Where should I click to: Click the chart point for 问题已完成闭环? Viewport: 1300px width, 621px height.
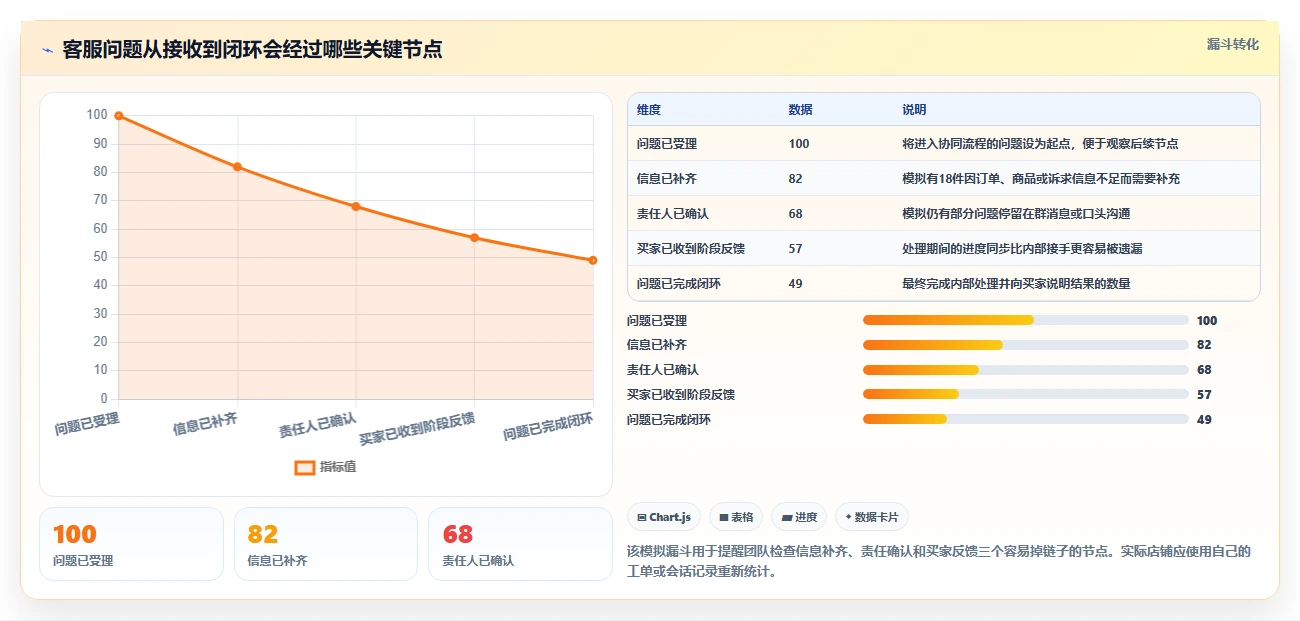tap(593, 260)
